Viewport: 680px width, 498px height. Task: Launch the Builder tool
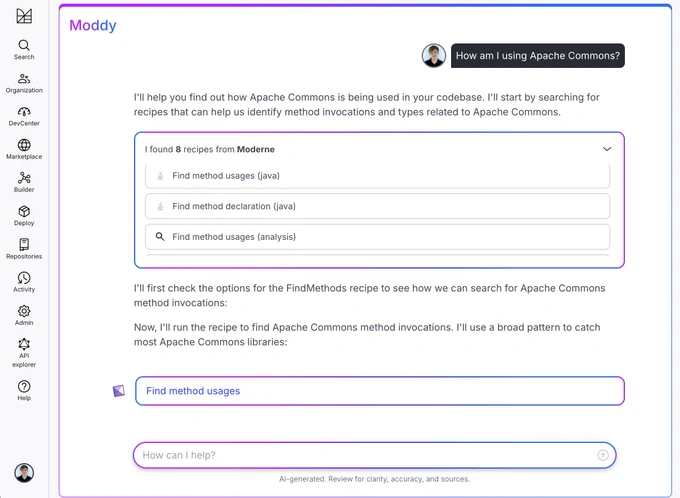point(24,183)
